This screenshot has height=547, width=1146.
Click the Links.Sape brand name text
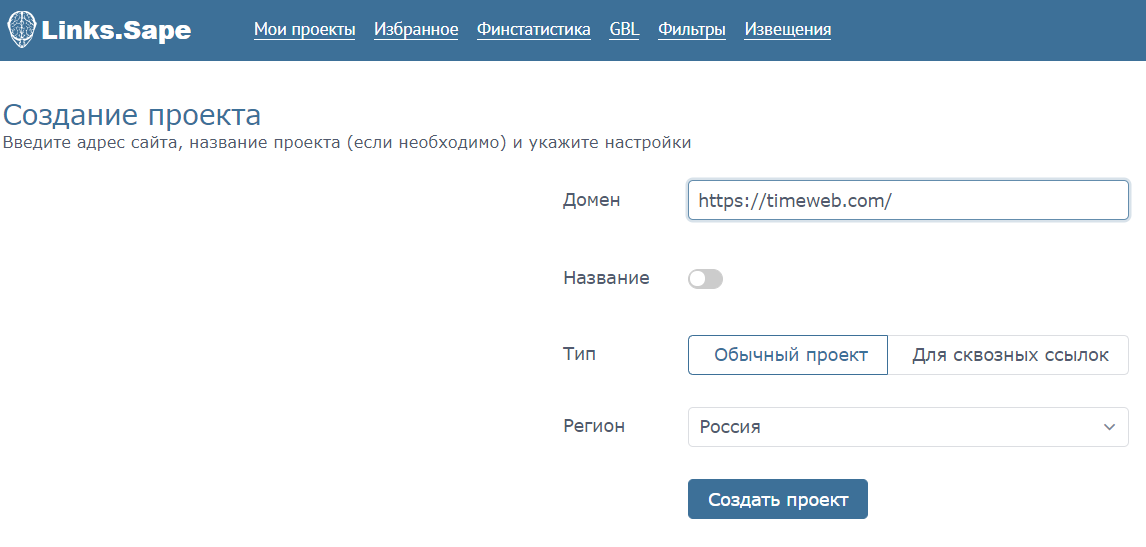[116, 31]
